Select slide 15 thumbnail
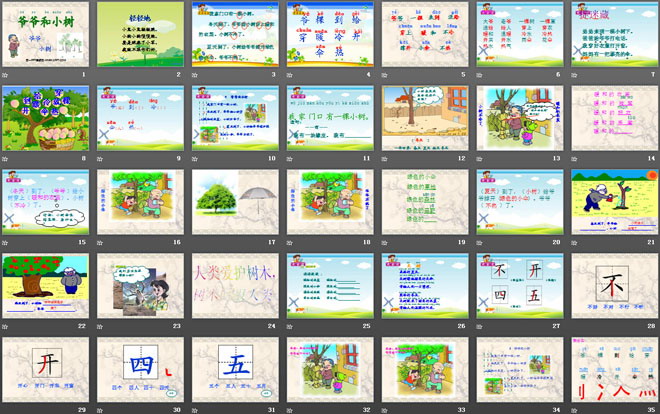 45,202
